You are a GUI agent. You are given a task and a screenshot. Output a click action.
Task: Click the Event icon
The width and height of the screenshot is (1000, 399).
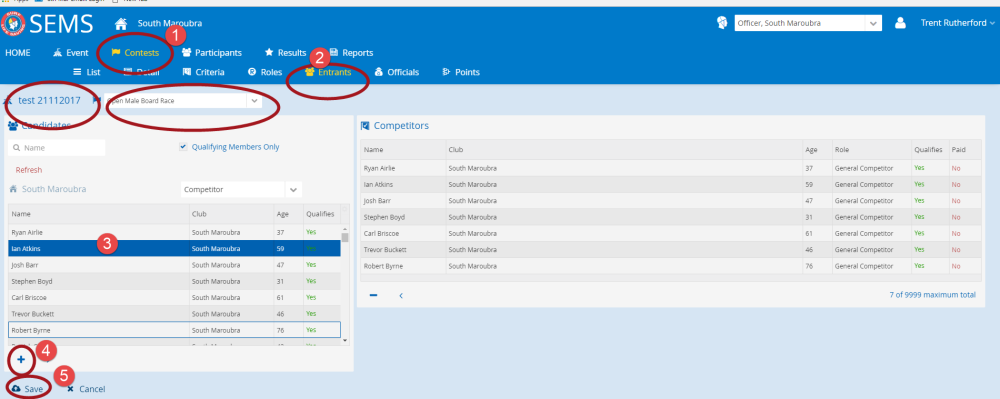pyautogui.click(x=57, y=53)
